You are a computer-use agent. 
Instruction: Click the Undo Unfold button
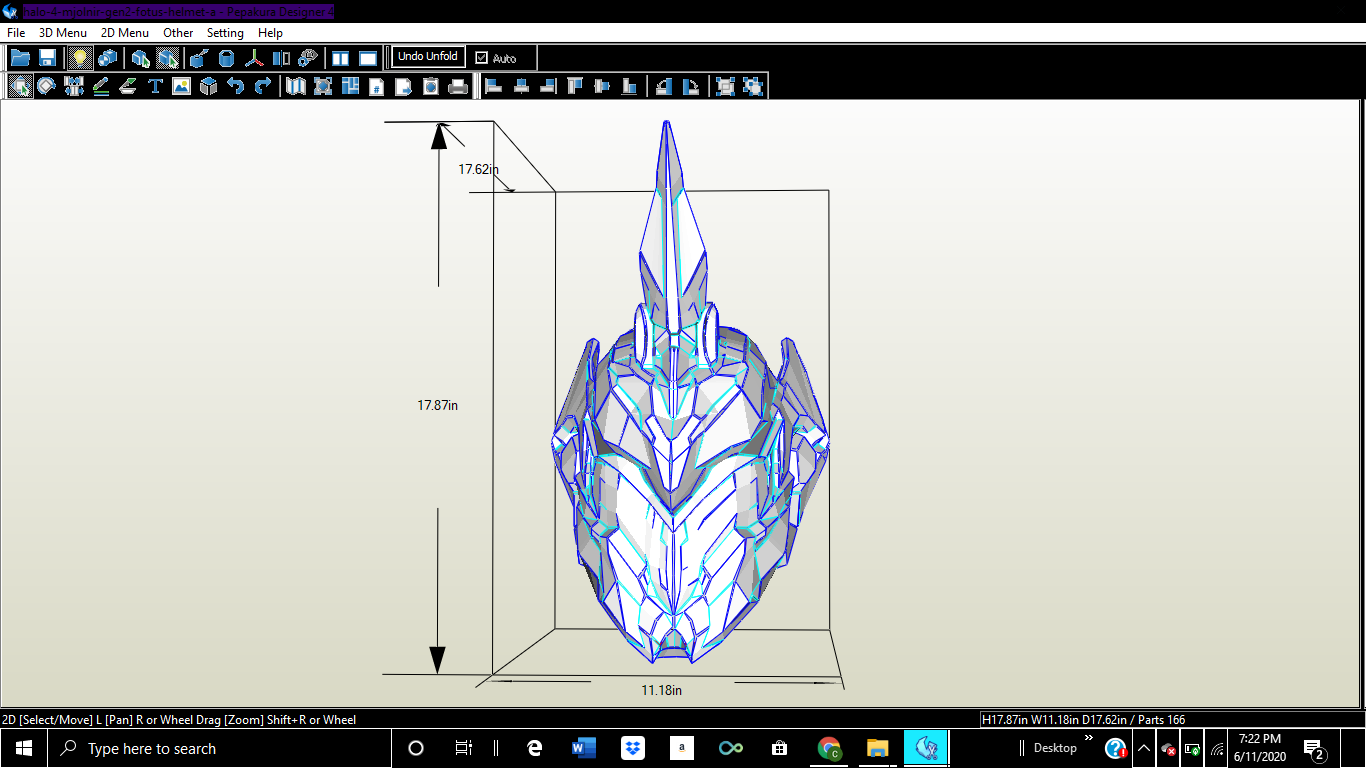(x=428, y=57)
